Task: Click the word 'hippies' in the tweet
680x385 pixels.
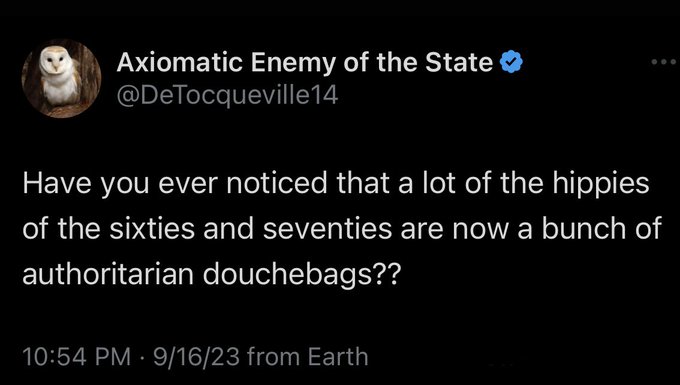Action: tap(600, 184)
